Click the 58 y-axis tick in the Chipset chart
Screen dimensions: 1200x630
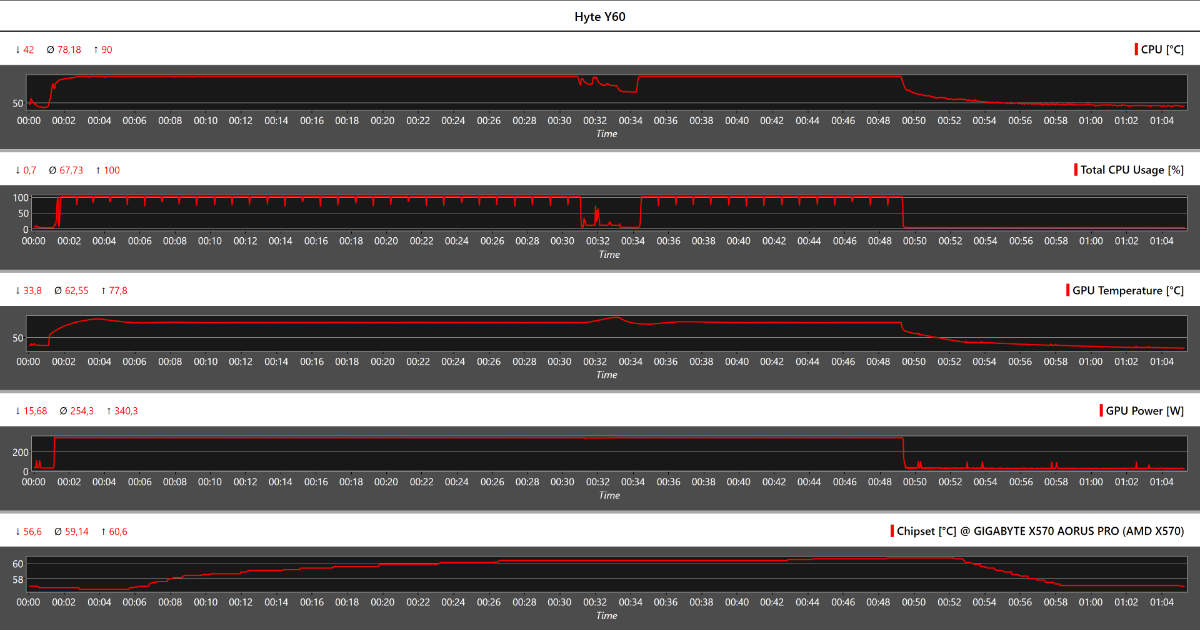(18, 579)
